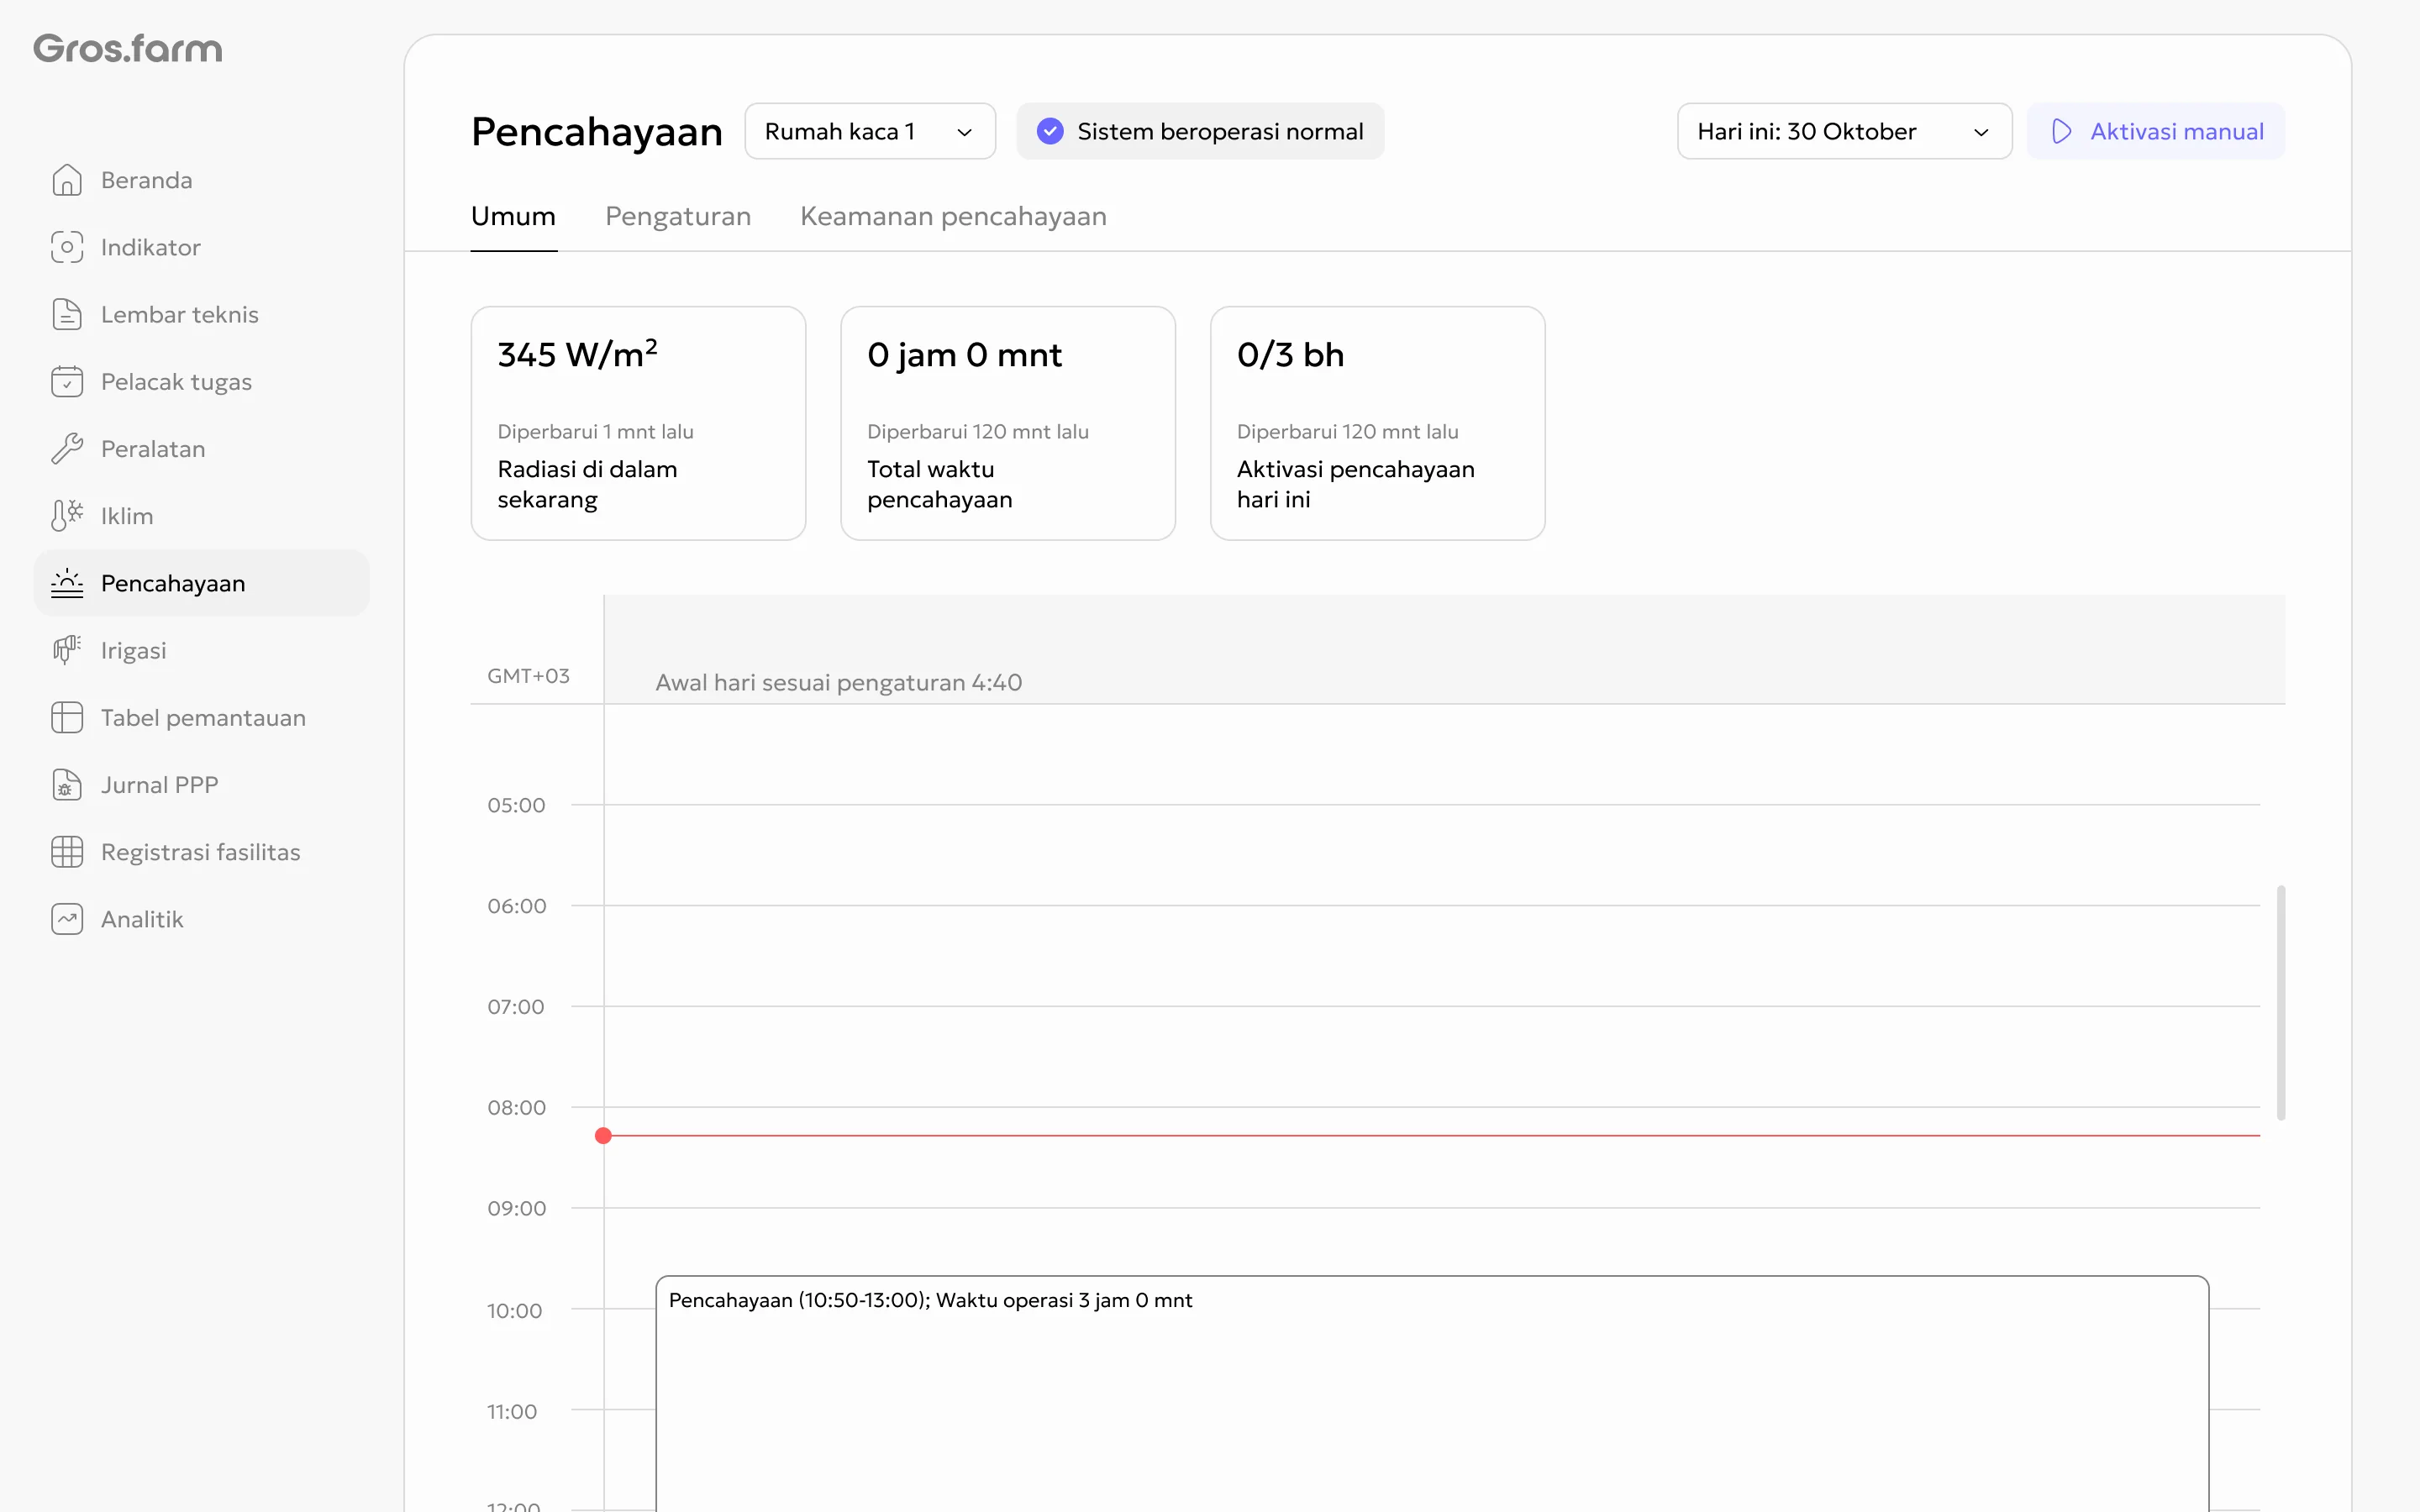The width and height of the screenshot is (2420, 1512).
Task: Click the 09:00 time label
Action: (516, 1208)
